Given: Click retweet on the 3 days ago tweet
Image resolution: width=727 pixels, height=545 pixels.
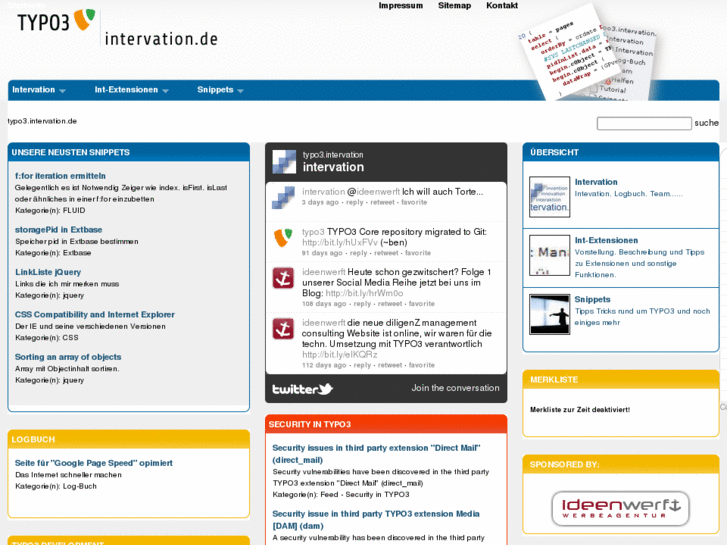Looking at the screenshot, I should coord(383,202).
